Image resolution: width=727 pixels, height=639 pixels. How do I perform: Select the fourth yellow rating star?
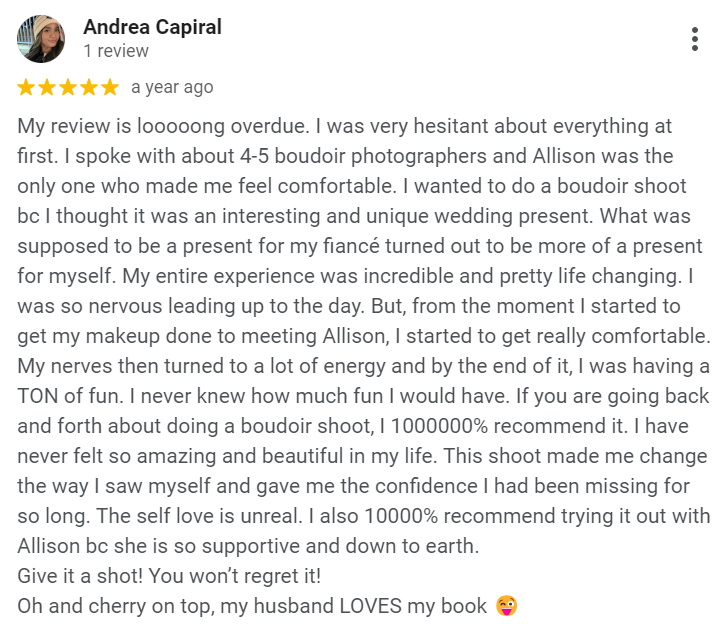click(89, 87)
